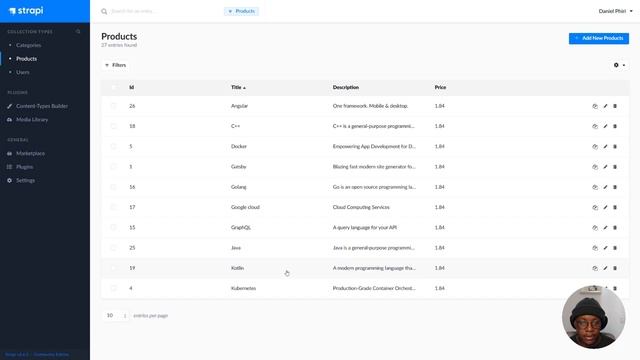
Task: Duplicate the Java product entry
Action: coord(595,248)
